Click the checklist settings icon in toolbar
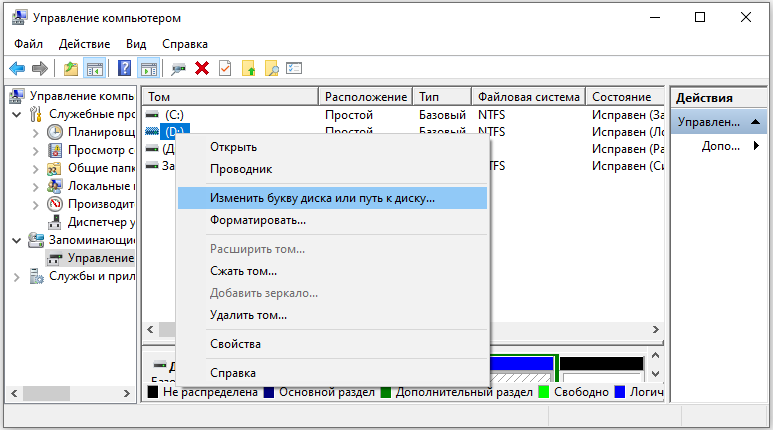The image size is (773, 430). pos(294,68)
